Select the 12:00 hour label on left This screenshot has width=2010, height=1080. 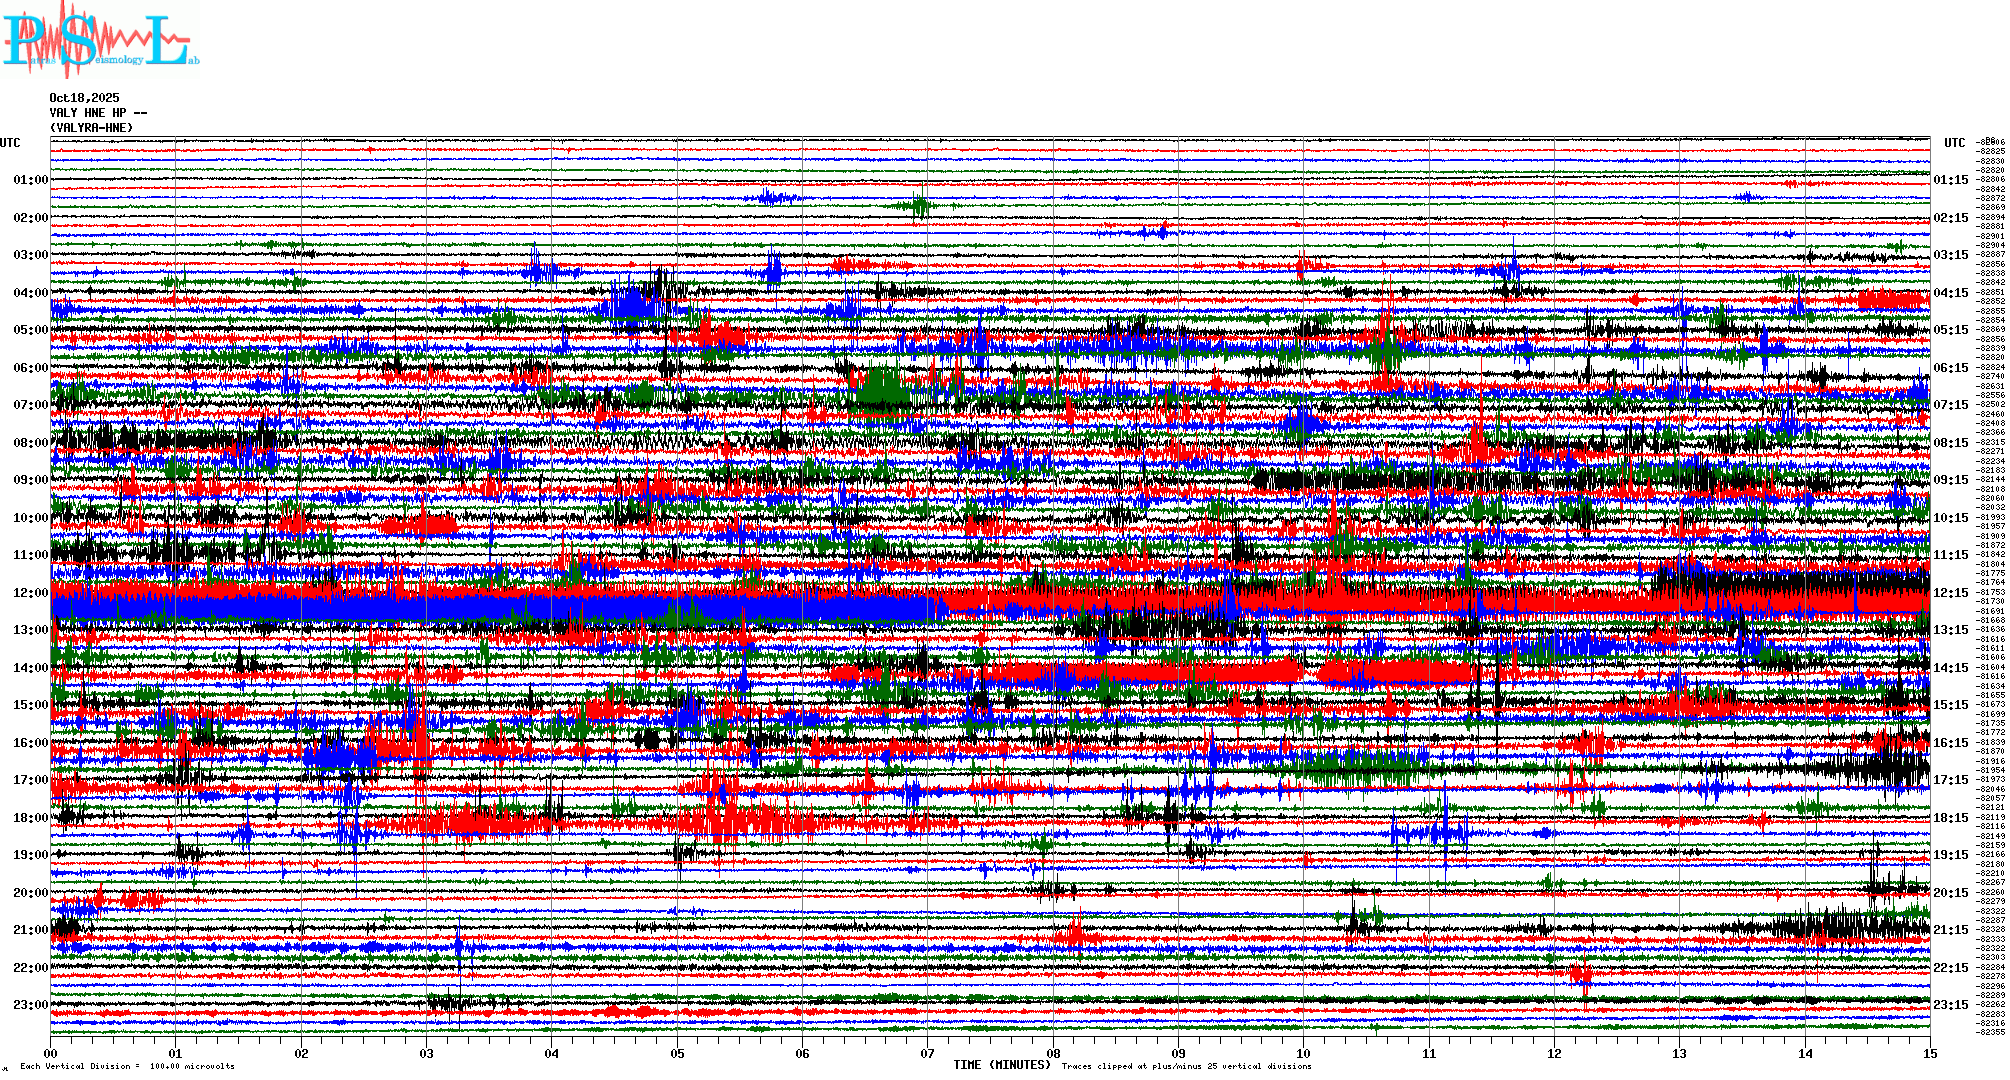point(30,593)
